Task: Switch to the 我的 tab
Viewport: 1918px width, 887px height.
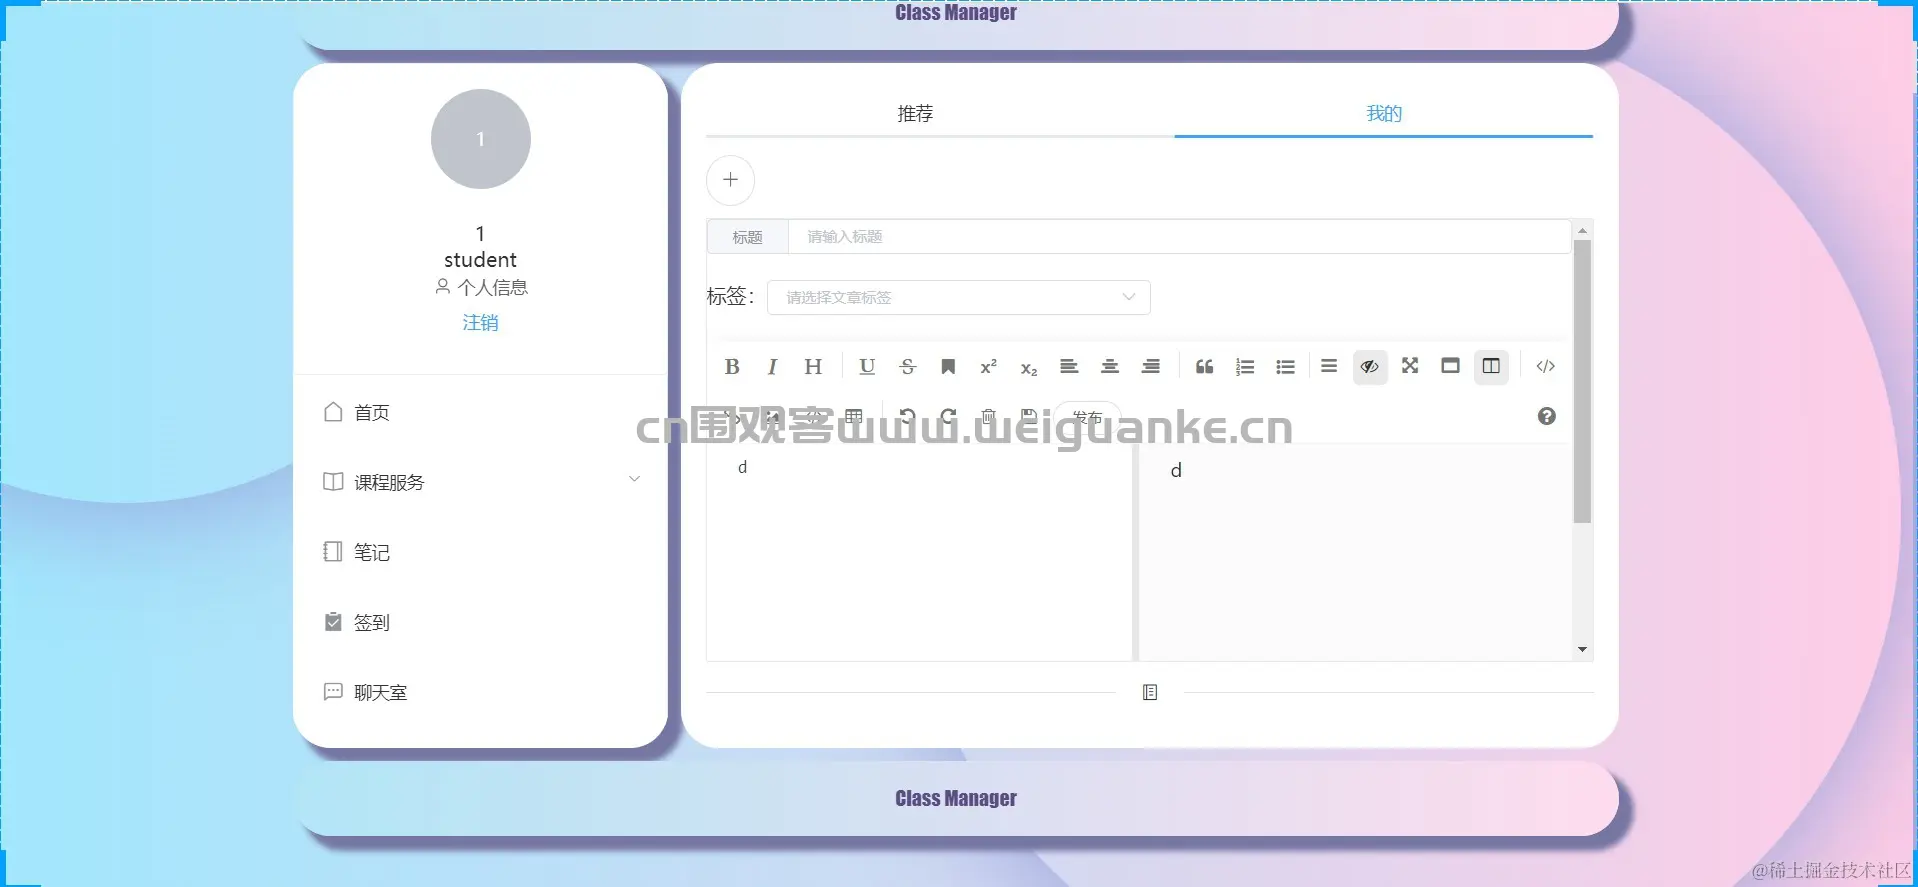Action: coord(1384,114)
